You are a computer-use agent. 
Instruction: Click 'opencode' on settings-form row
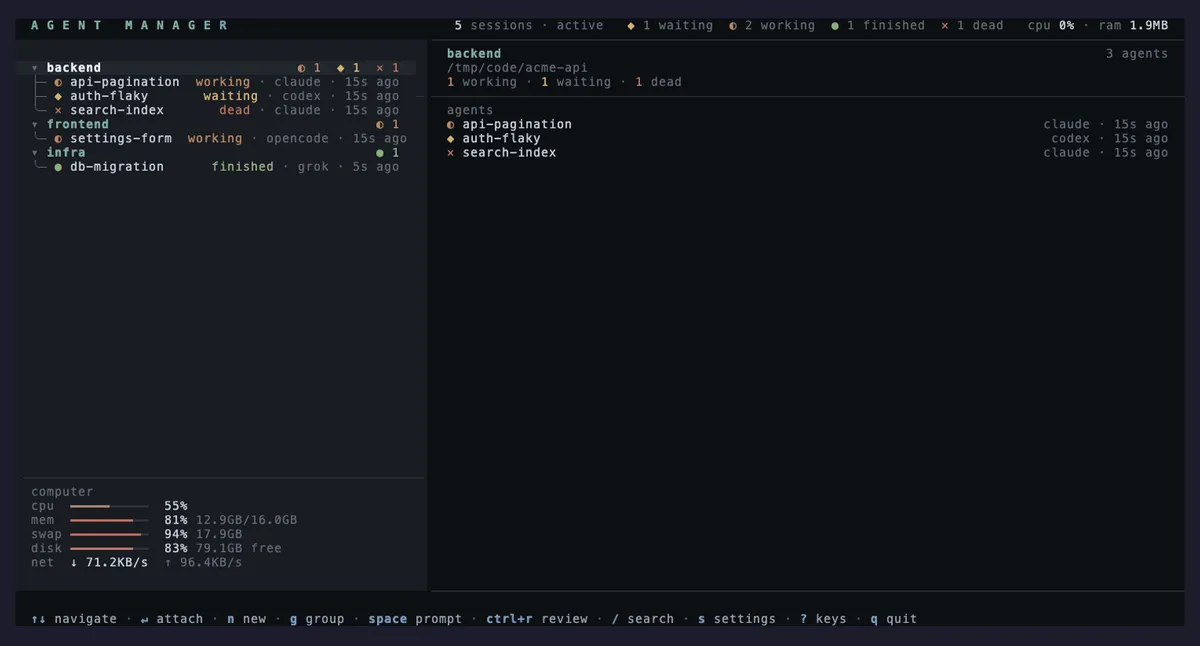click(297, 138)
